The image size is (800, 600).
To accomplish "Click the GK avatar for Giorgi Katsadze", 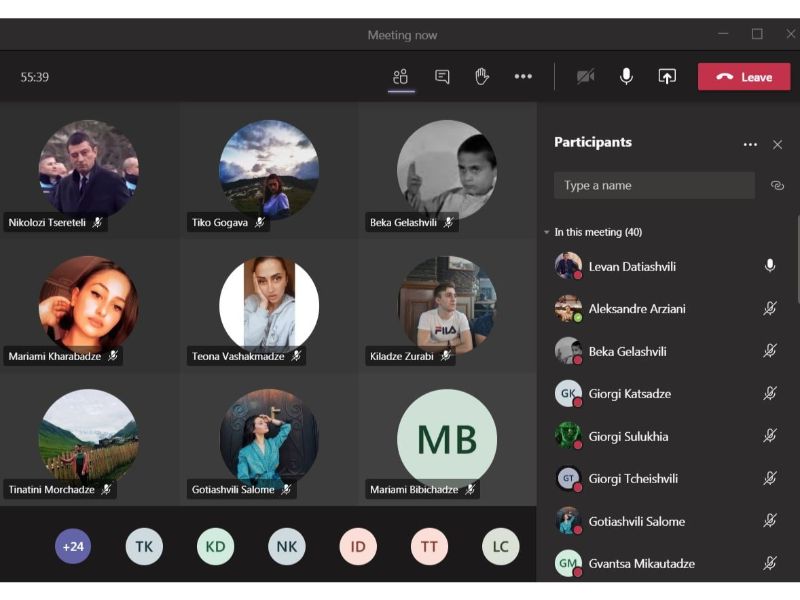I will click(x=568, y=393).
